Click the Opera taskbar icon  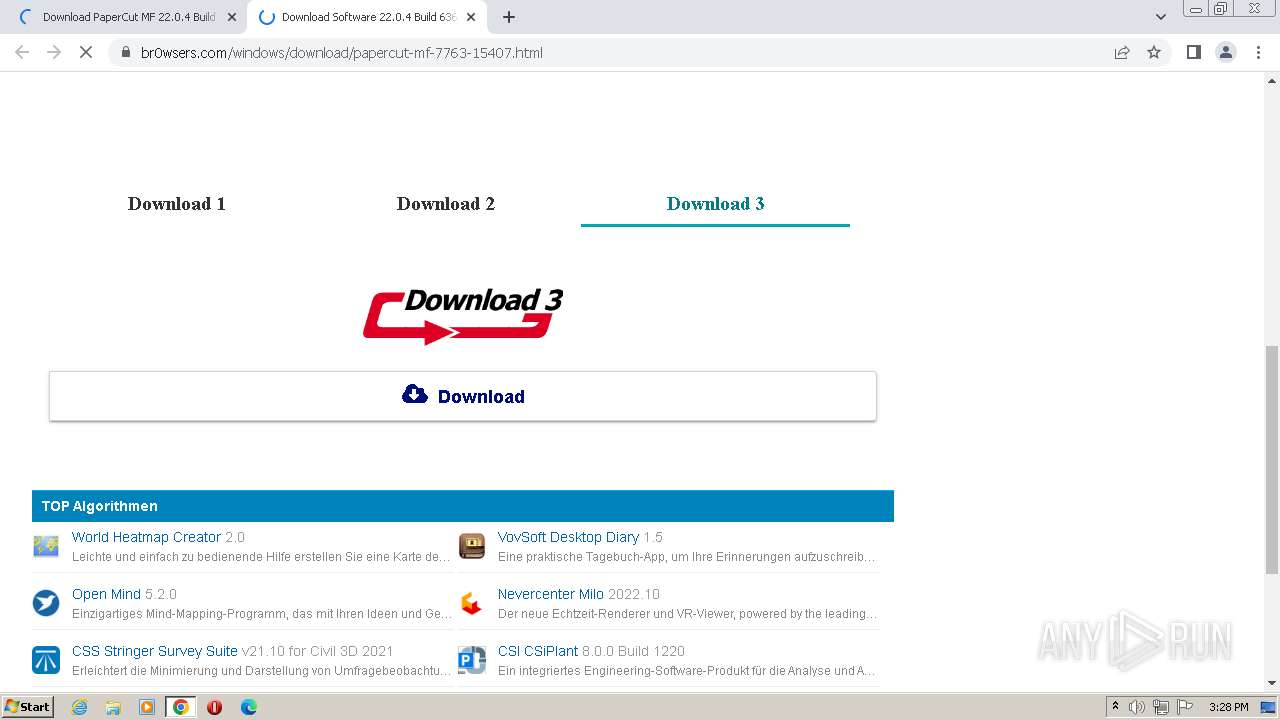[x=214, y=707]
